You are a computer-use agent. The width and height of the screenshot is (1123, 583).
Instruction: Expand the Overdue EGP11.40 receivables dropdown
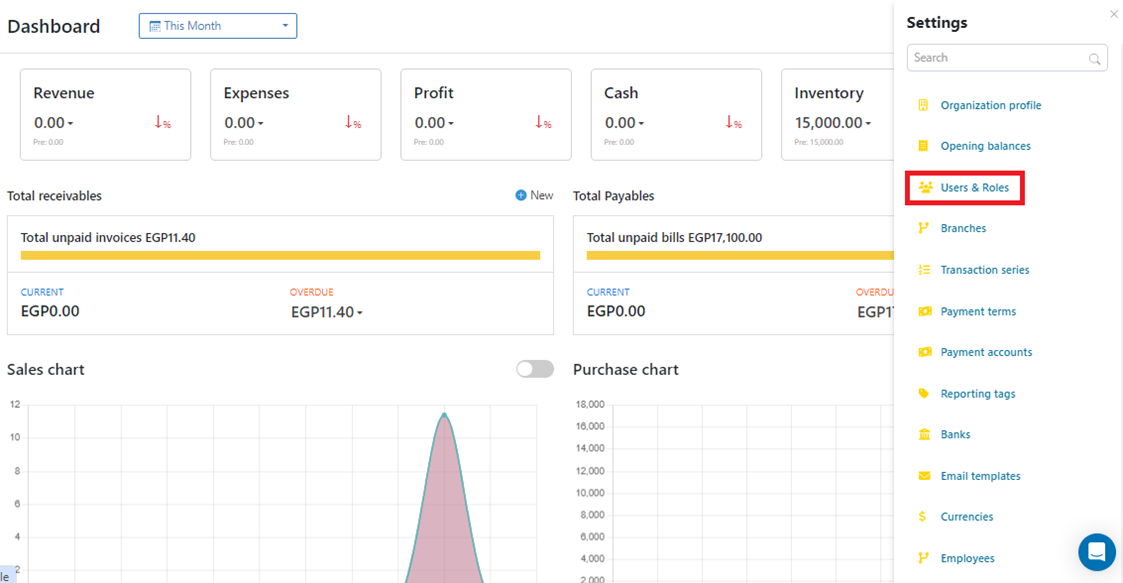[327, 312]
